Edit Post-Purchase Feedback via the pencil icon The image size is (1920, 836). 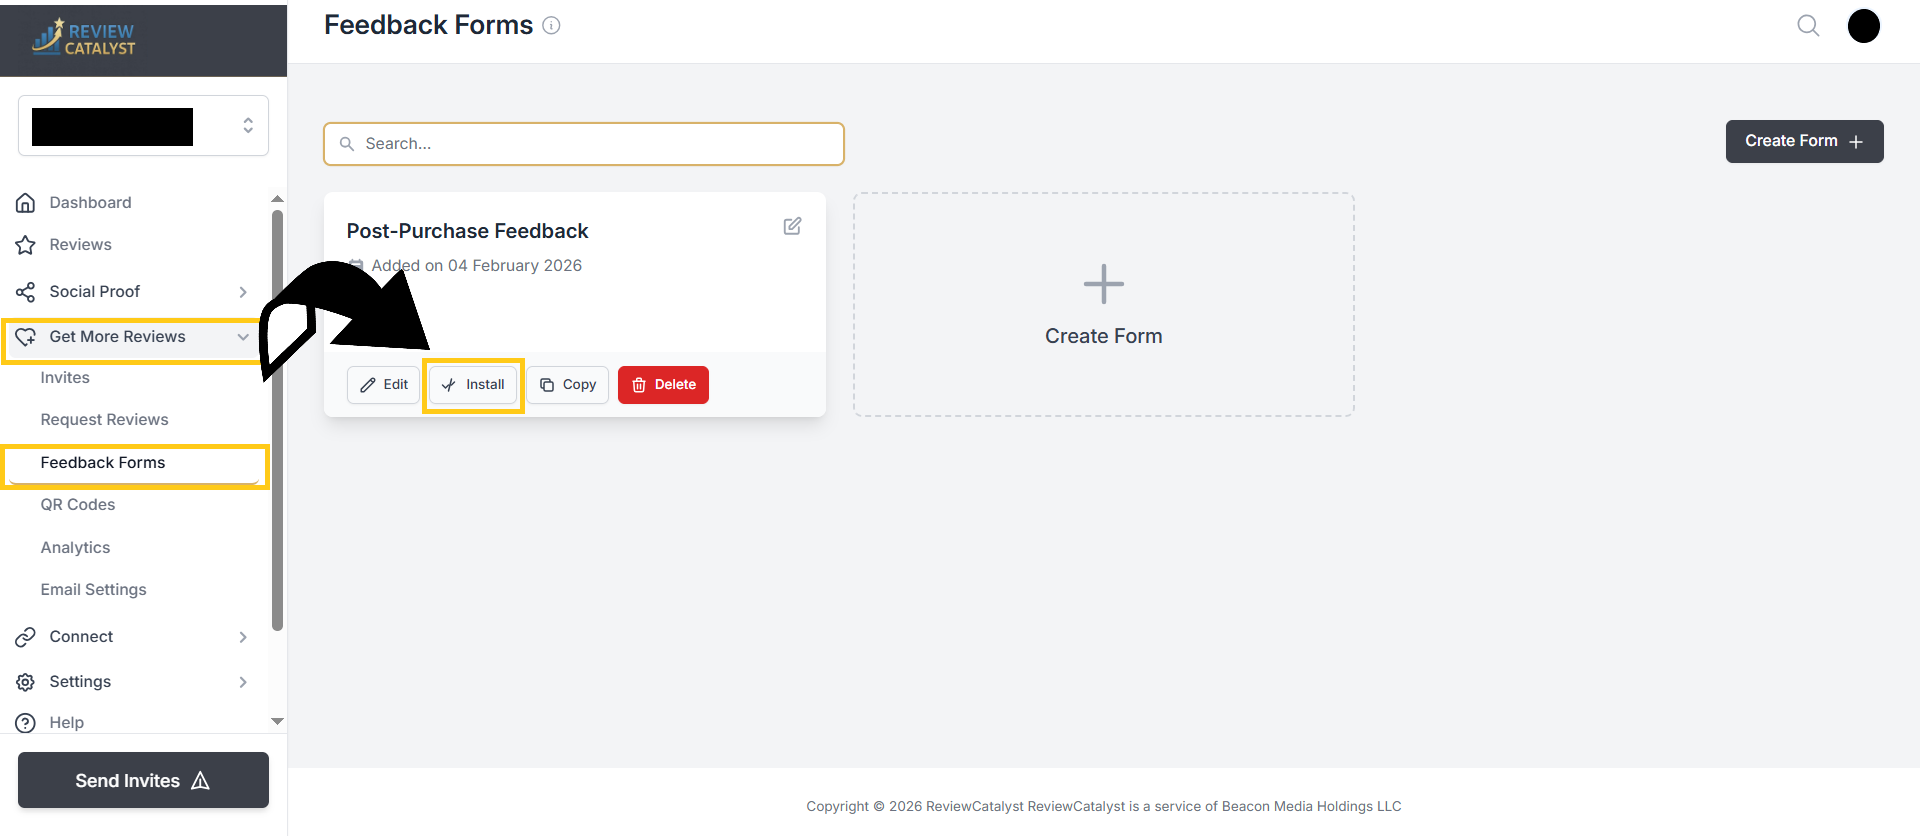pyautogui.click(x=792, y=226)
